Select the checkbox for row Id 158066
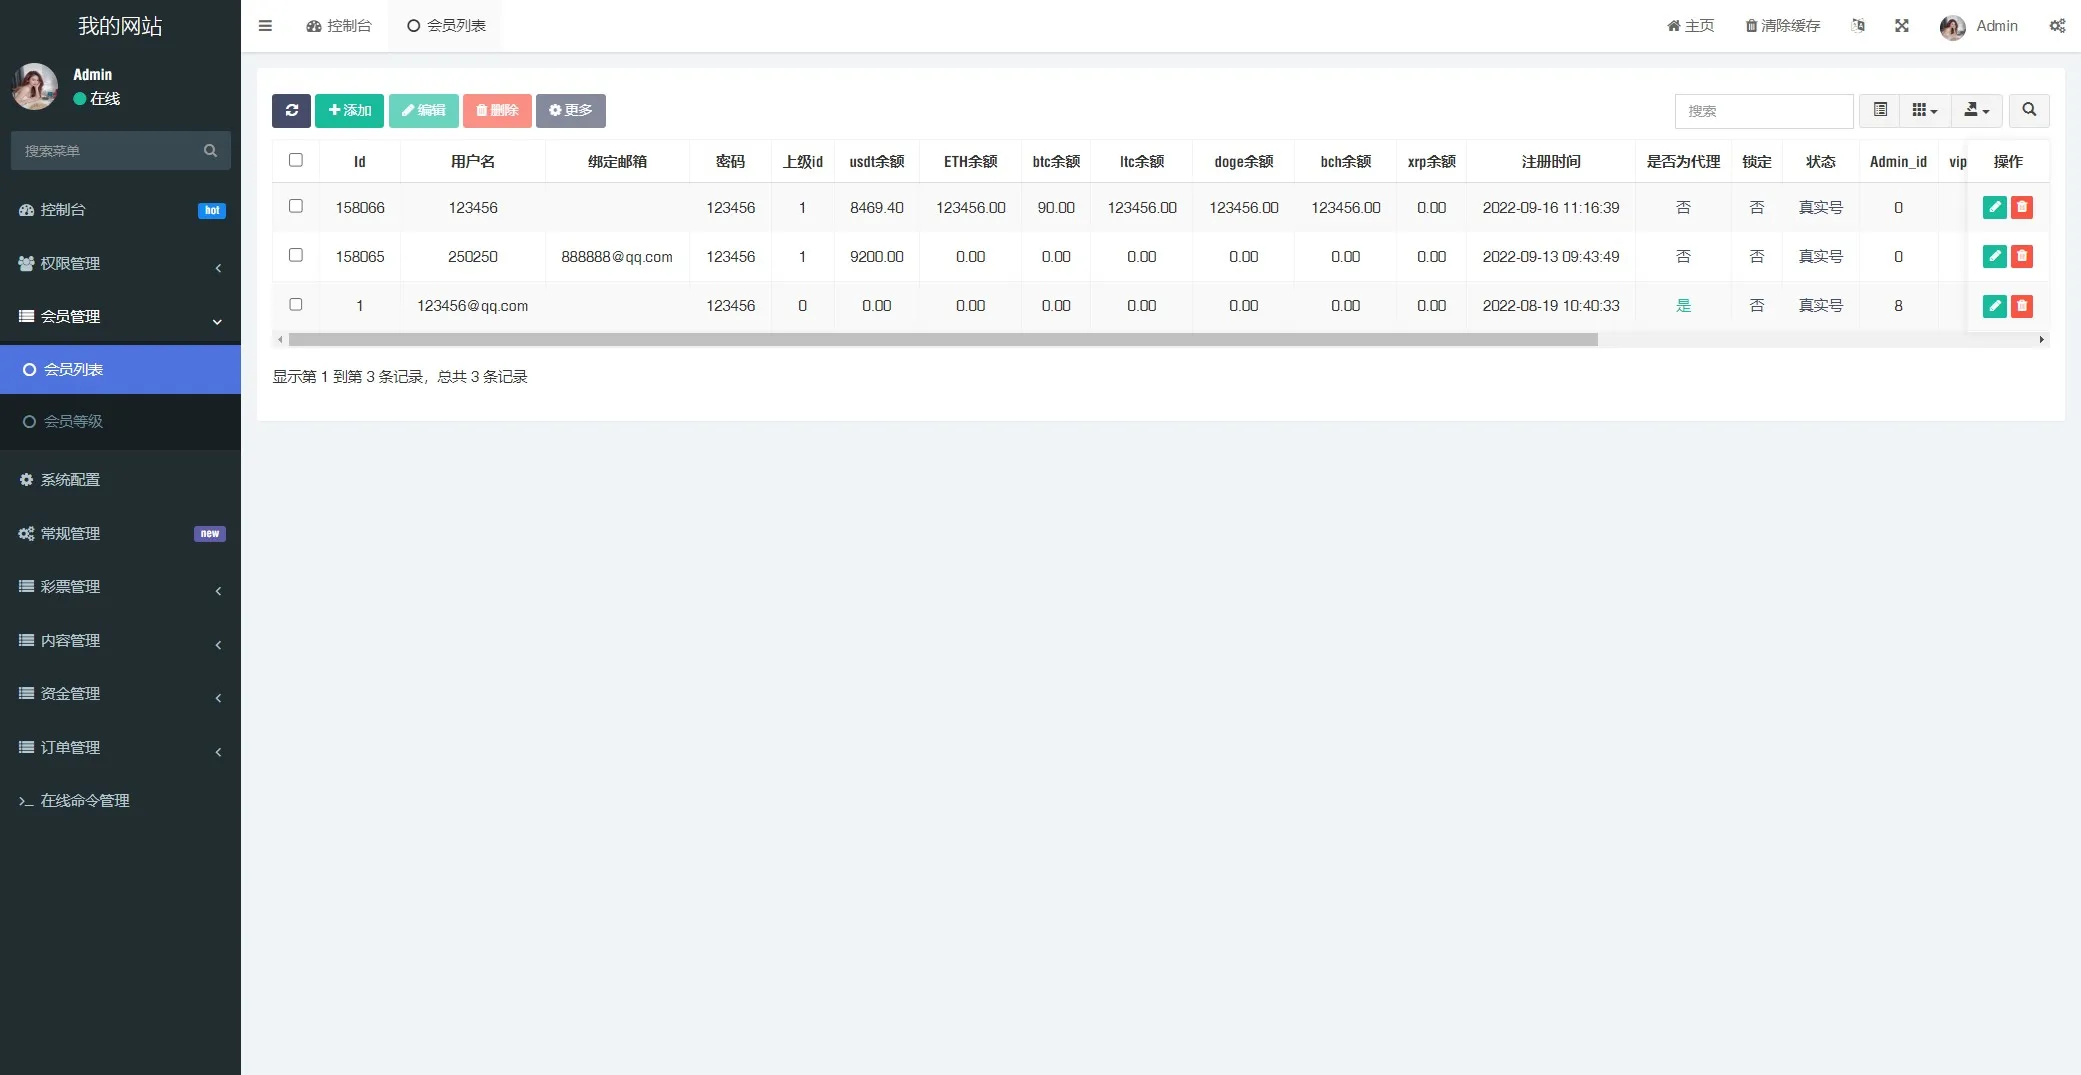The height and width of the screenshot is (1075, 2081). click(x=296, y=206)
